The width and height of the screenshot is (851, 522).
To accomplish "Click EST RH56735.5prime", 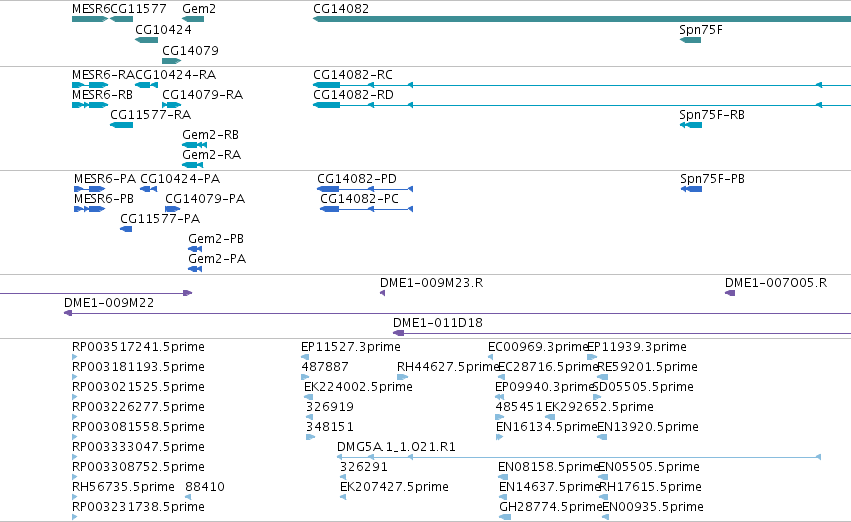I will pyautogui.click(x=123, y=487).
